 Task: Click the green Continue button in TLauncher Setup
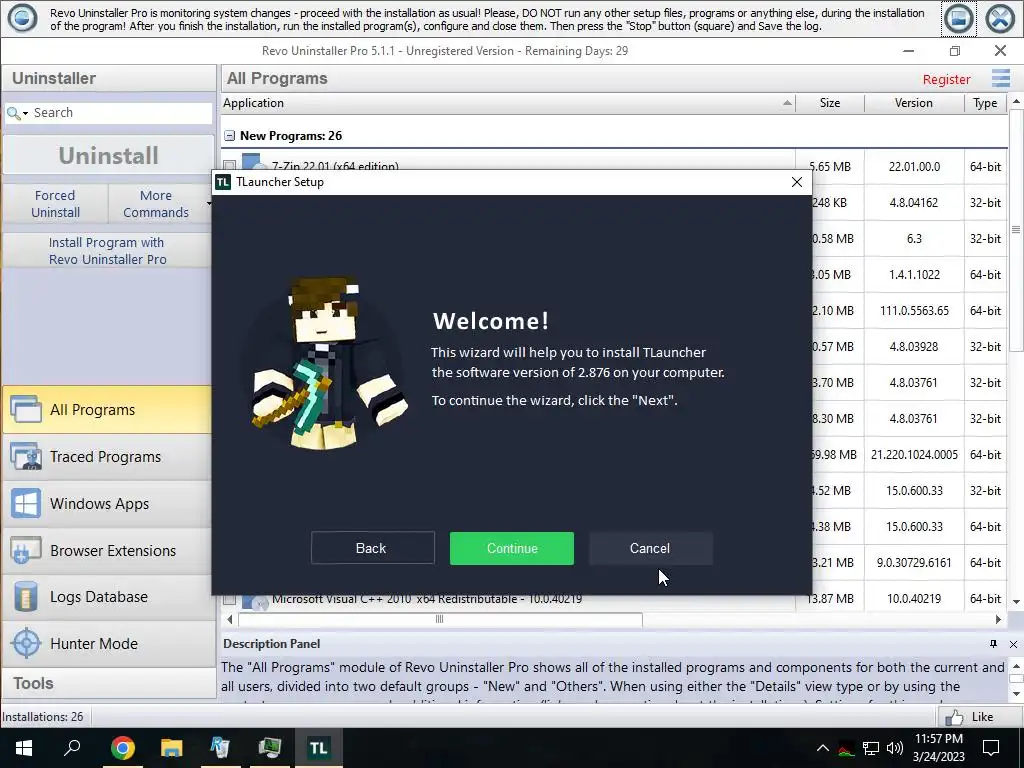pos(511,549)
